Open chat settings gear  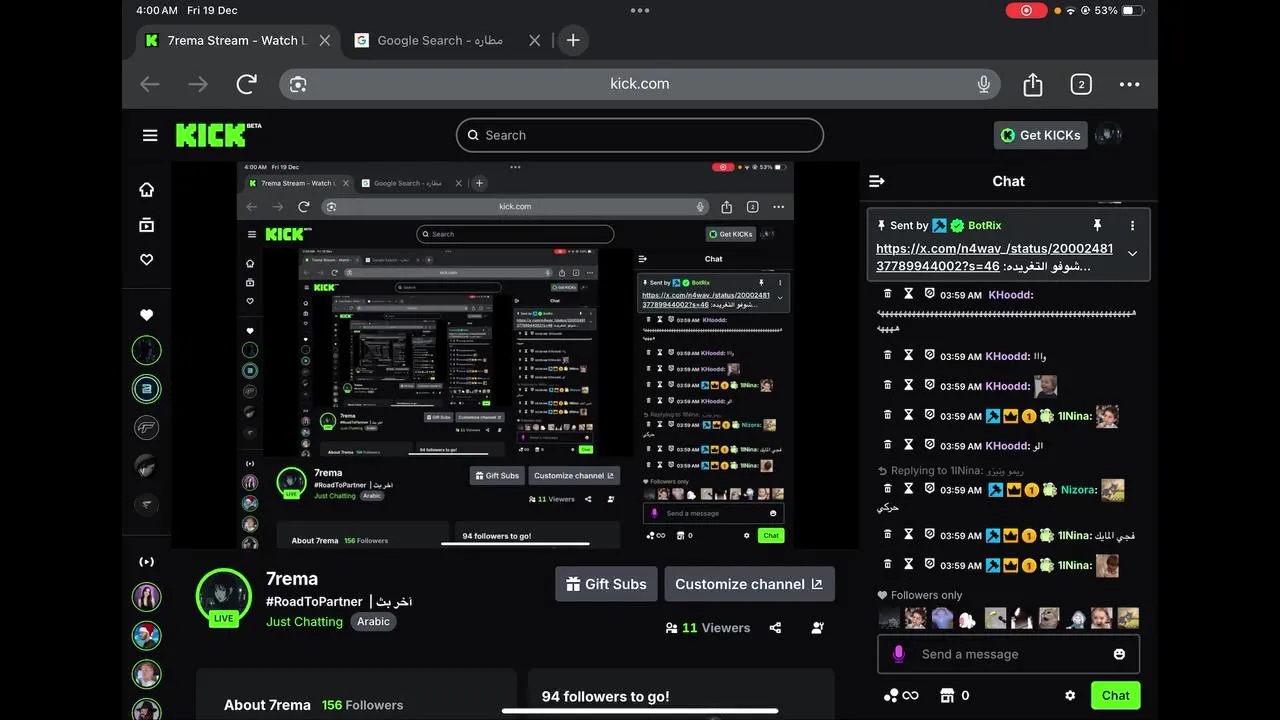(1070, 695)
